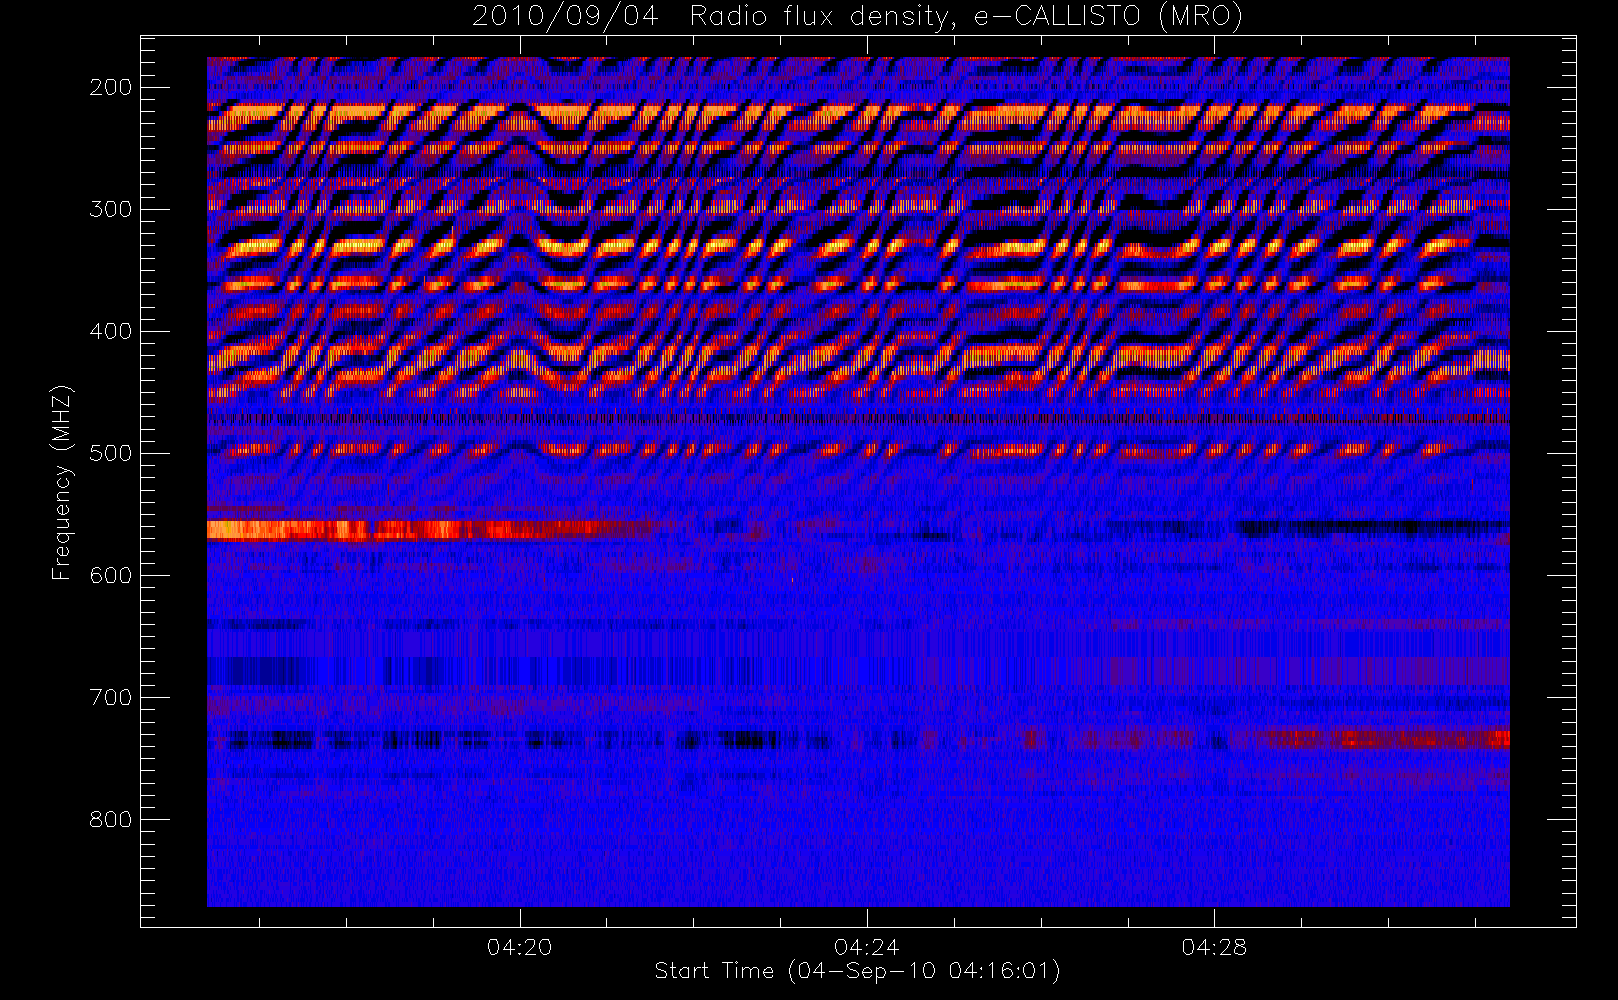Click the 04:28 time tick label
The width and height of the screenshot is (1618, 1000).
1214,947
